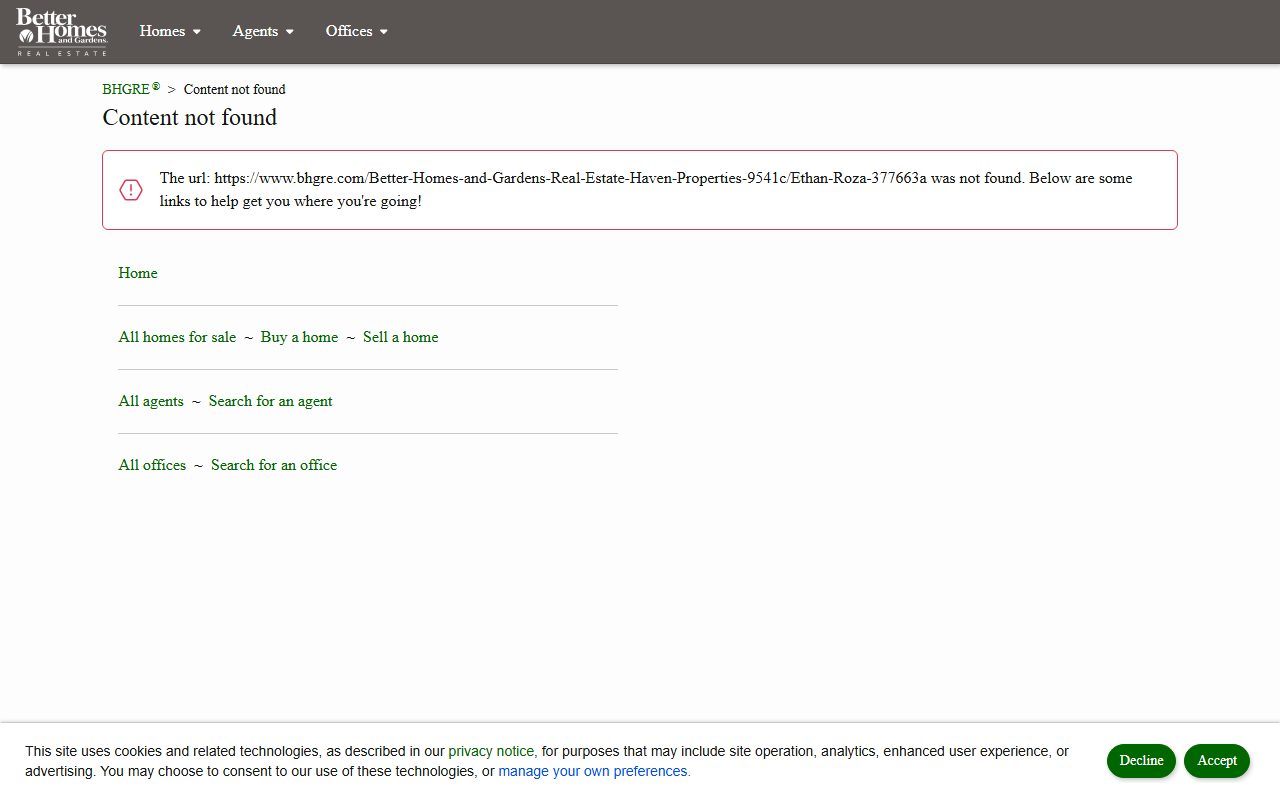Go to the All offices link

click(x=152, y=465)
